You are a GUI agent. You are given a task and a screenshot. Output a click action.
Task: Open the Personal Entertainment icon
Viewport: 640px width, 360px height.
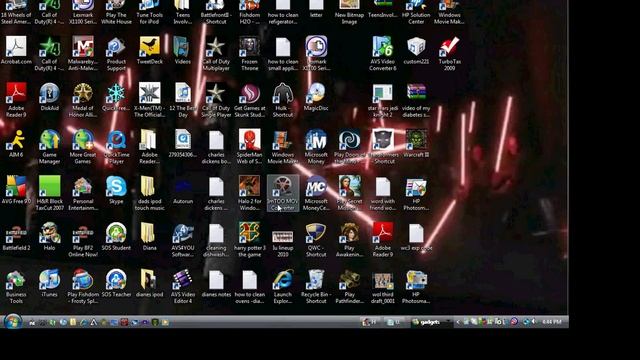83,193
